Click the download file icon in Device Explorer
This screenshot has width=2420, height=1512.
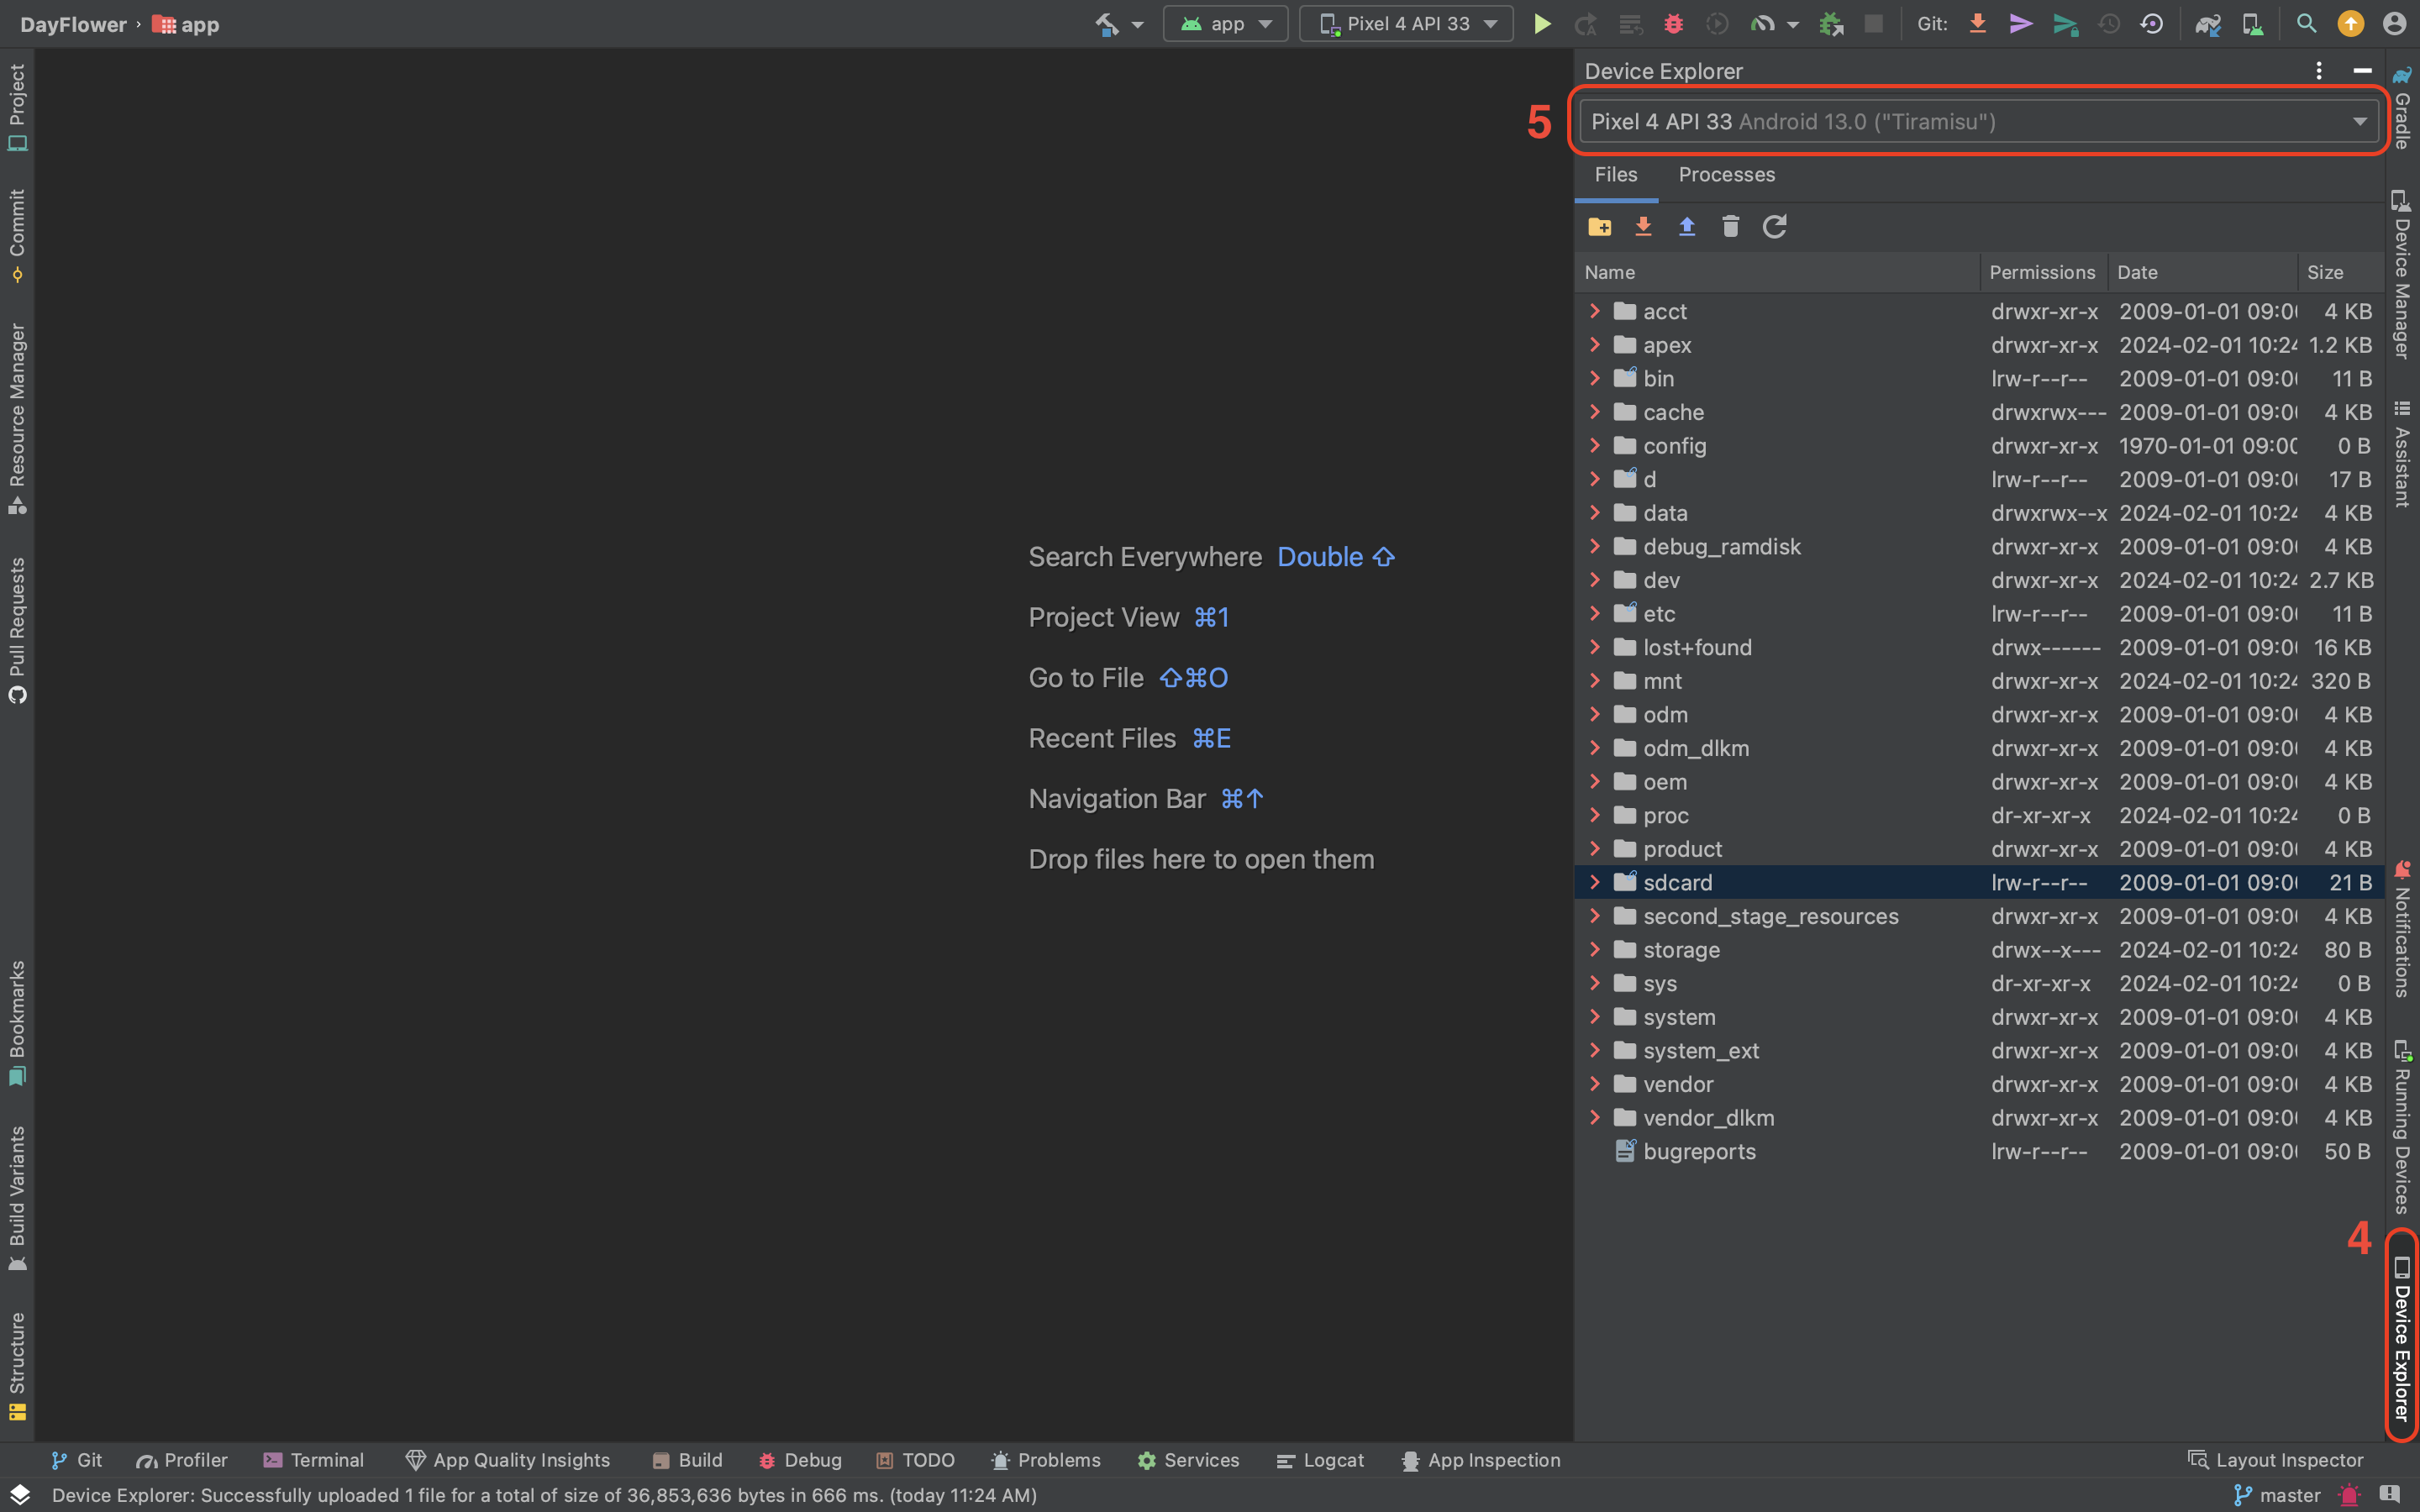tap(1643, 227)
